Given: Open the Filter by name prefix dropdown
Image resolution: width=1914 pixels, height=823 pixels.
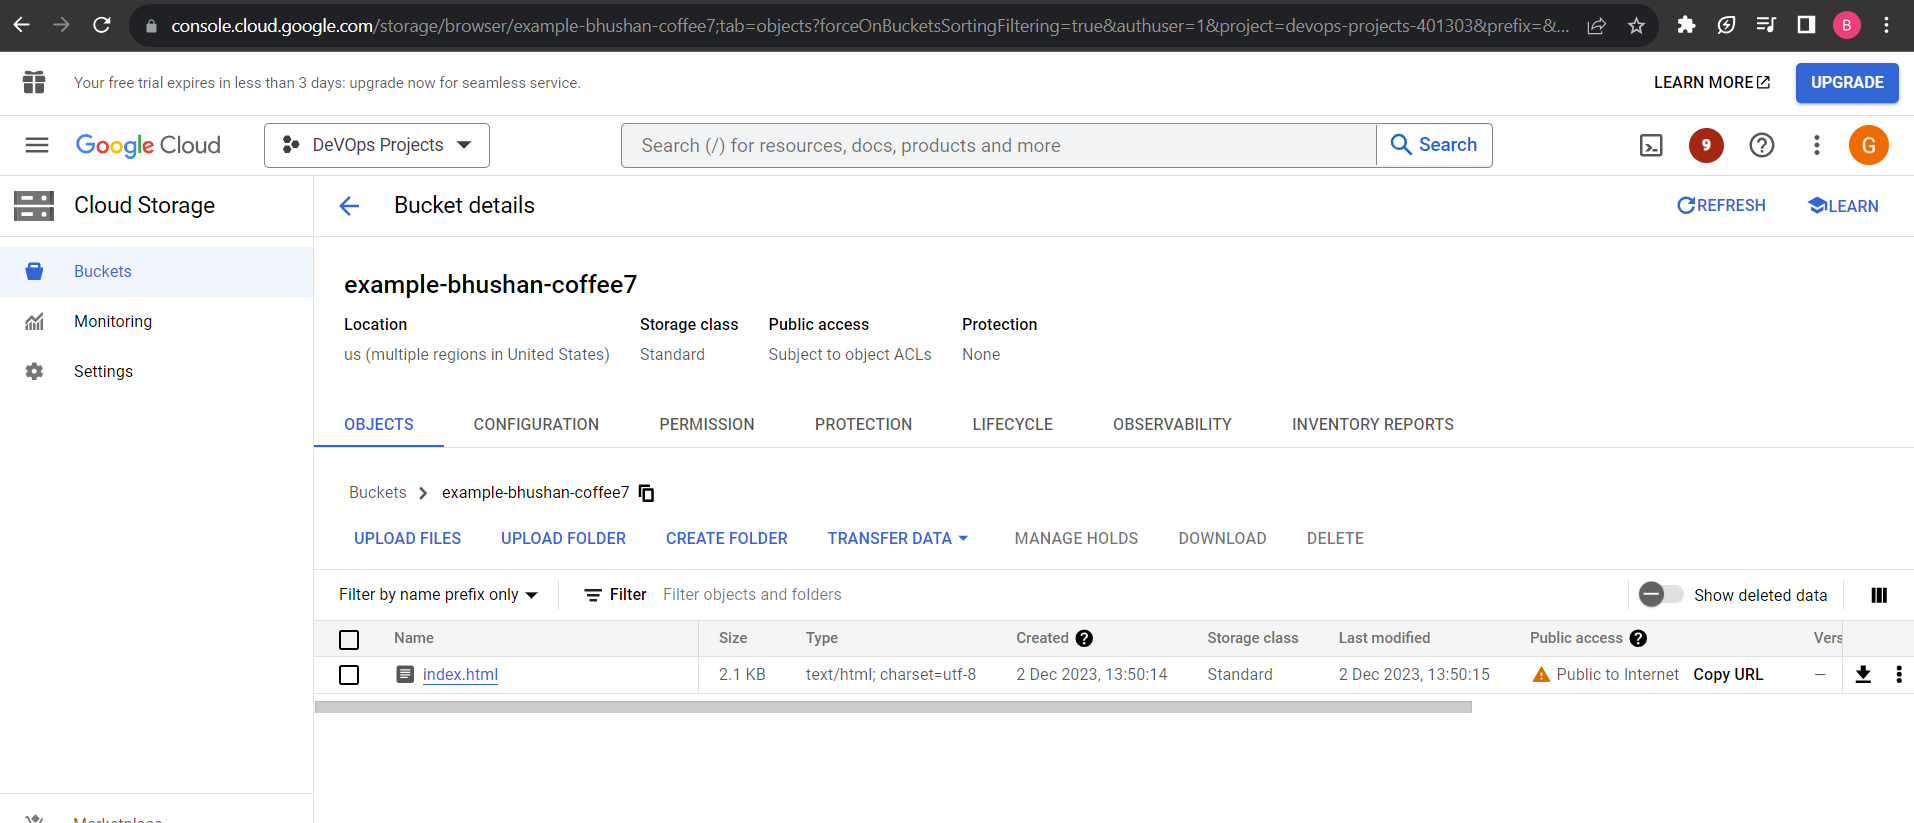Looking at the screenshot, I should [438, 595].
